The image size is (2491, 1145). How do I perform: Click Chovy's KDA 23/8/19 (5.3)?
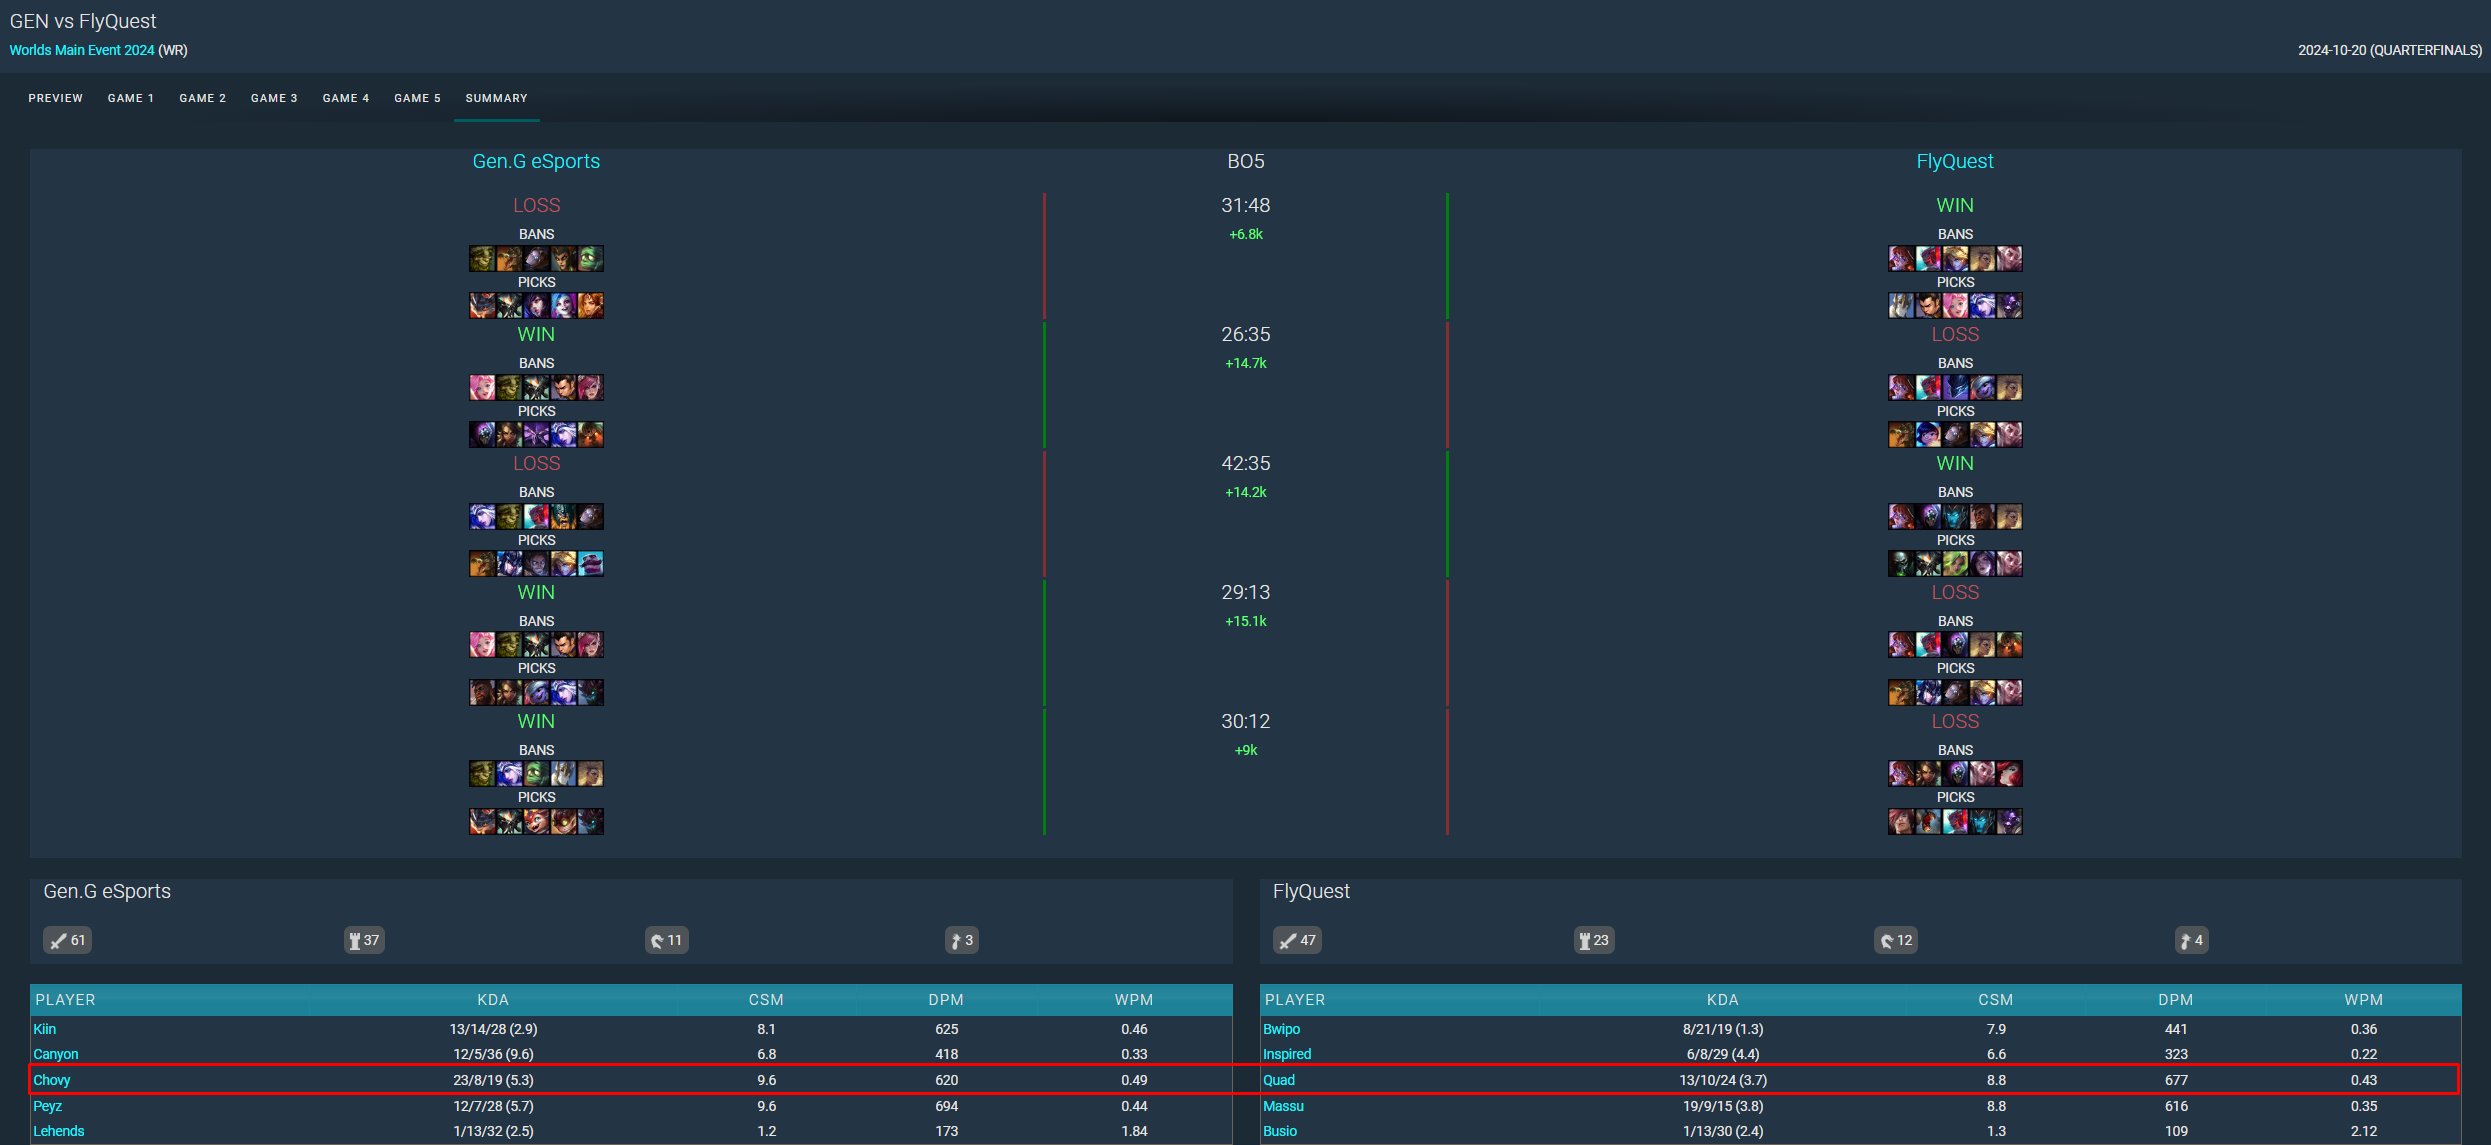click(x=494, y=1080)
